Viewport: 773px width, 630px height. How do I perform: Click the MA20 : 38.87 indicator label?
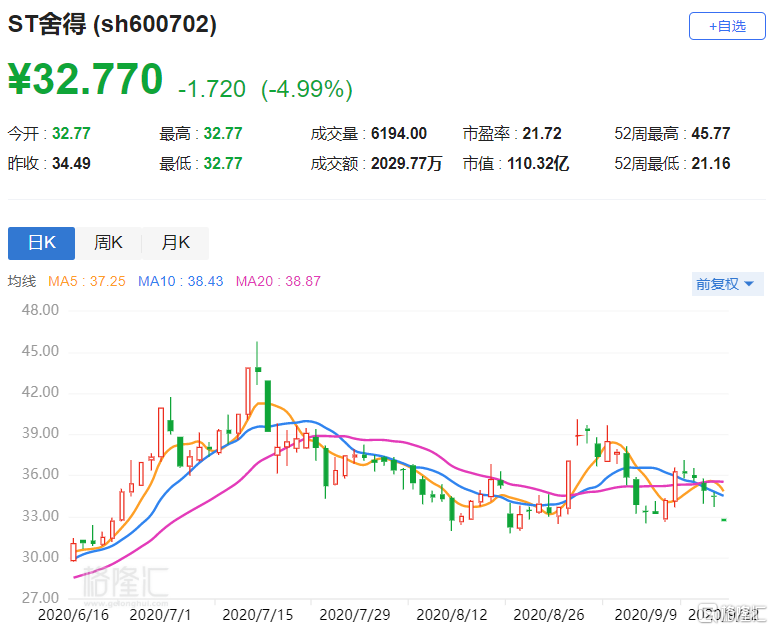click(278, 281)
